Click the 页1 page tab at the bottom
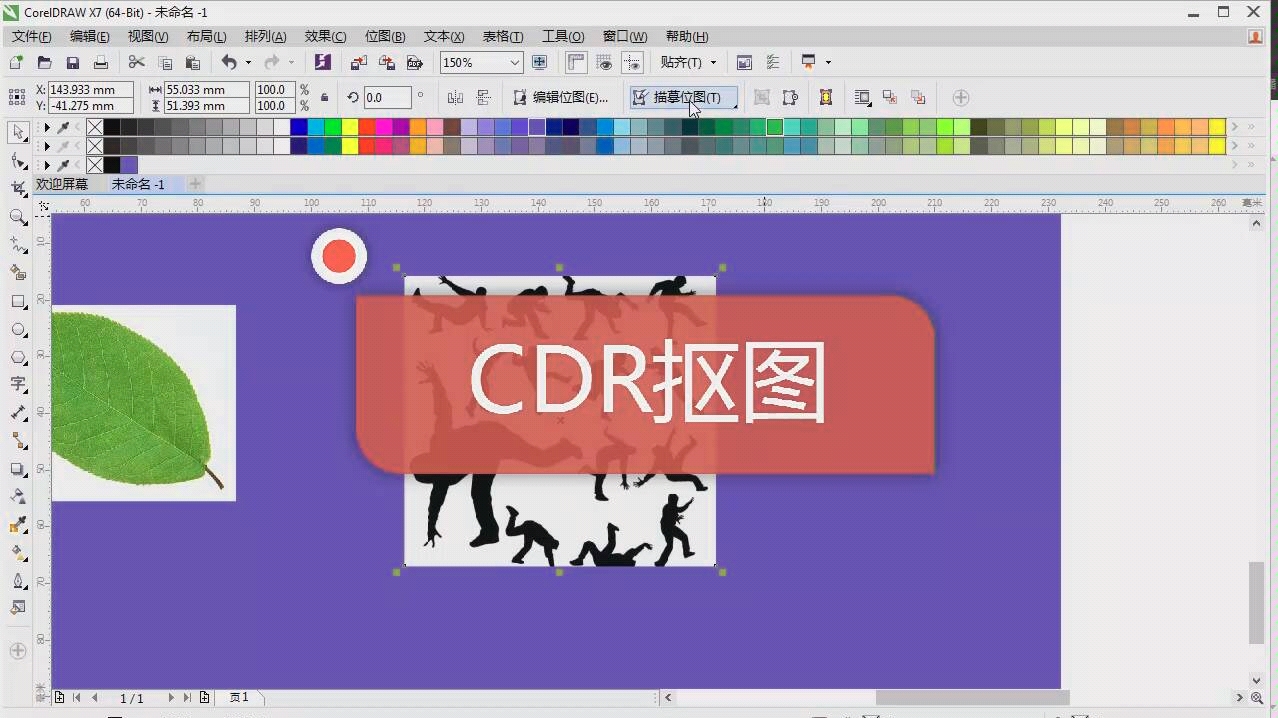The width and height of the screenshot is (1278, 718). [x=238, y=697]
